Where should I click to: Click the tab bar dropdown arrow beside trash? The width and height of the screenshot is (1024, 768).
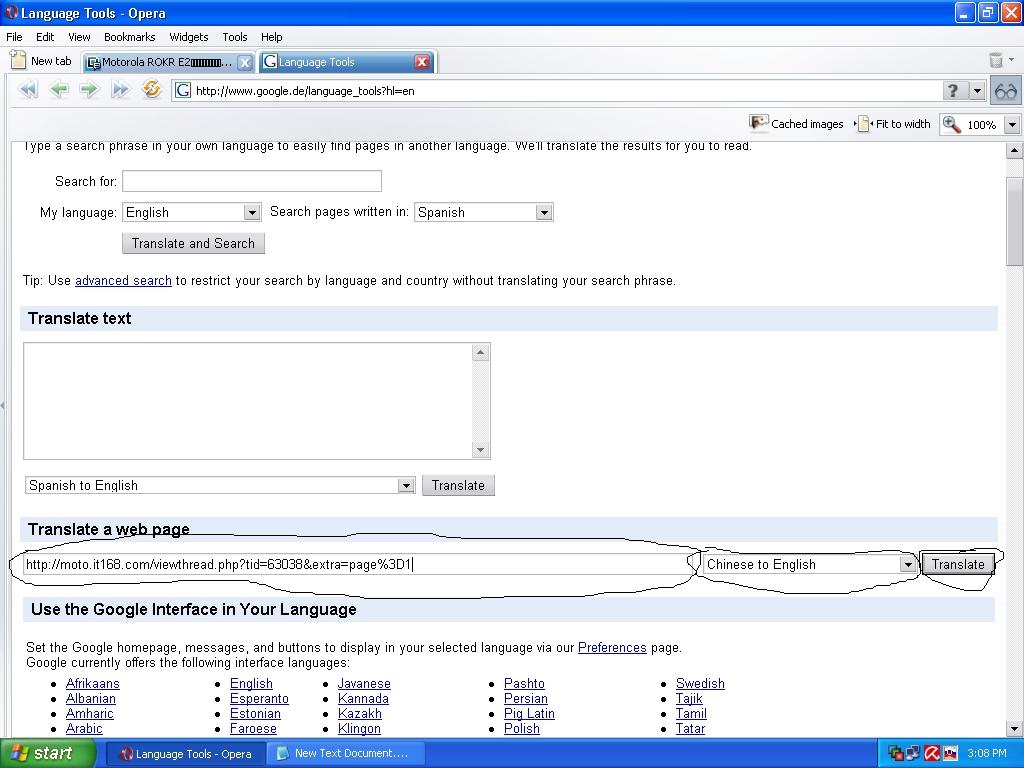point(1012,60)
